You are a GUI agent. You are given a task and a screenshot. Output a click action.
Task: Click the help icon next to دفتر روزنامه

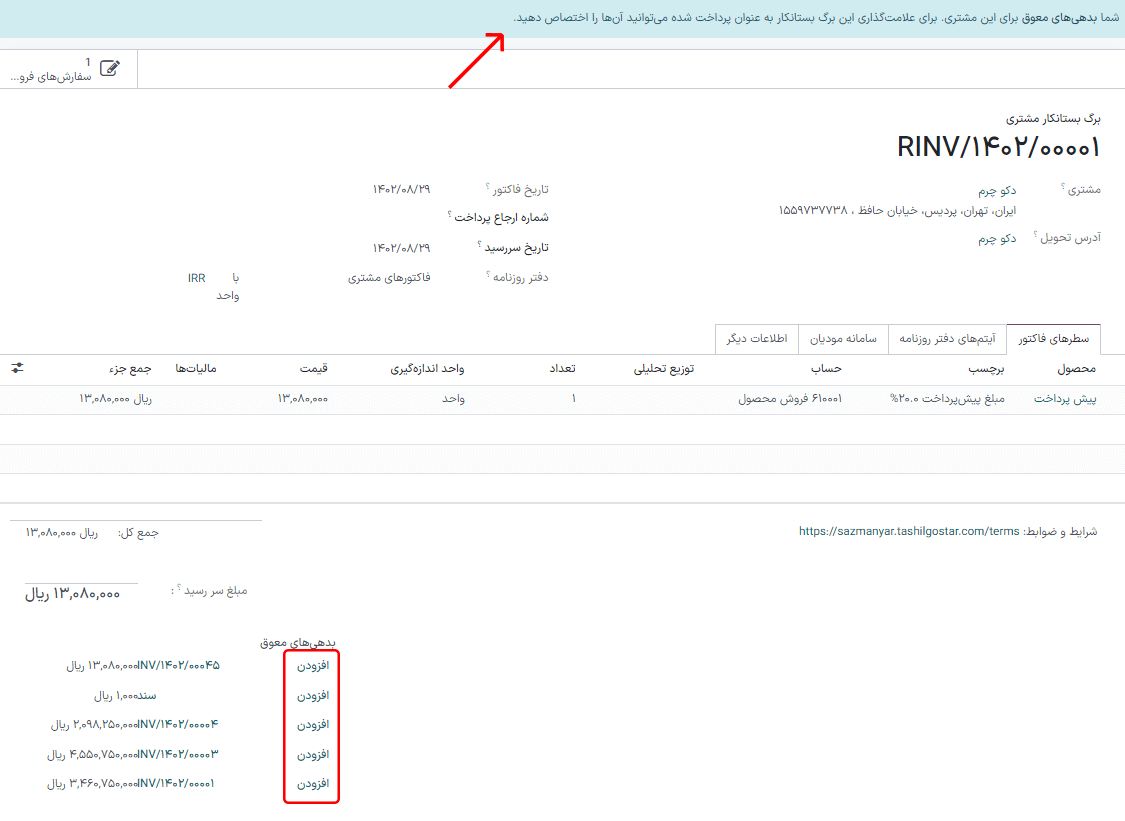487,275
